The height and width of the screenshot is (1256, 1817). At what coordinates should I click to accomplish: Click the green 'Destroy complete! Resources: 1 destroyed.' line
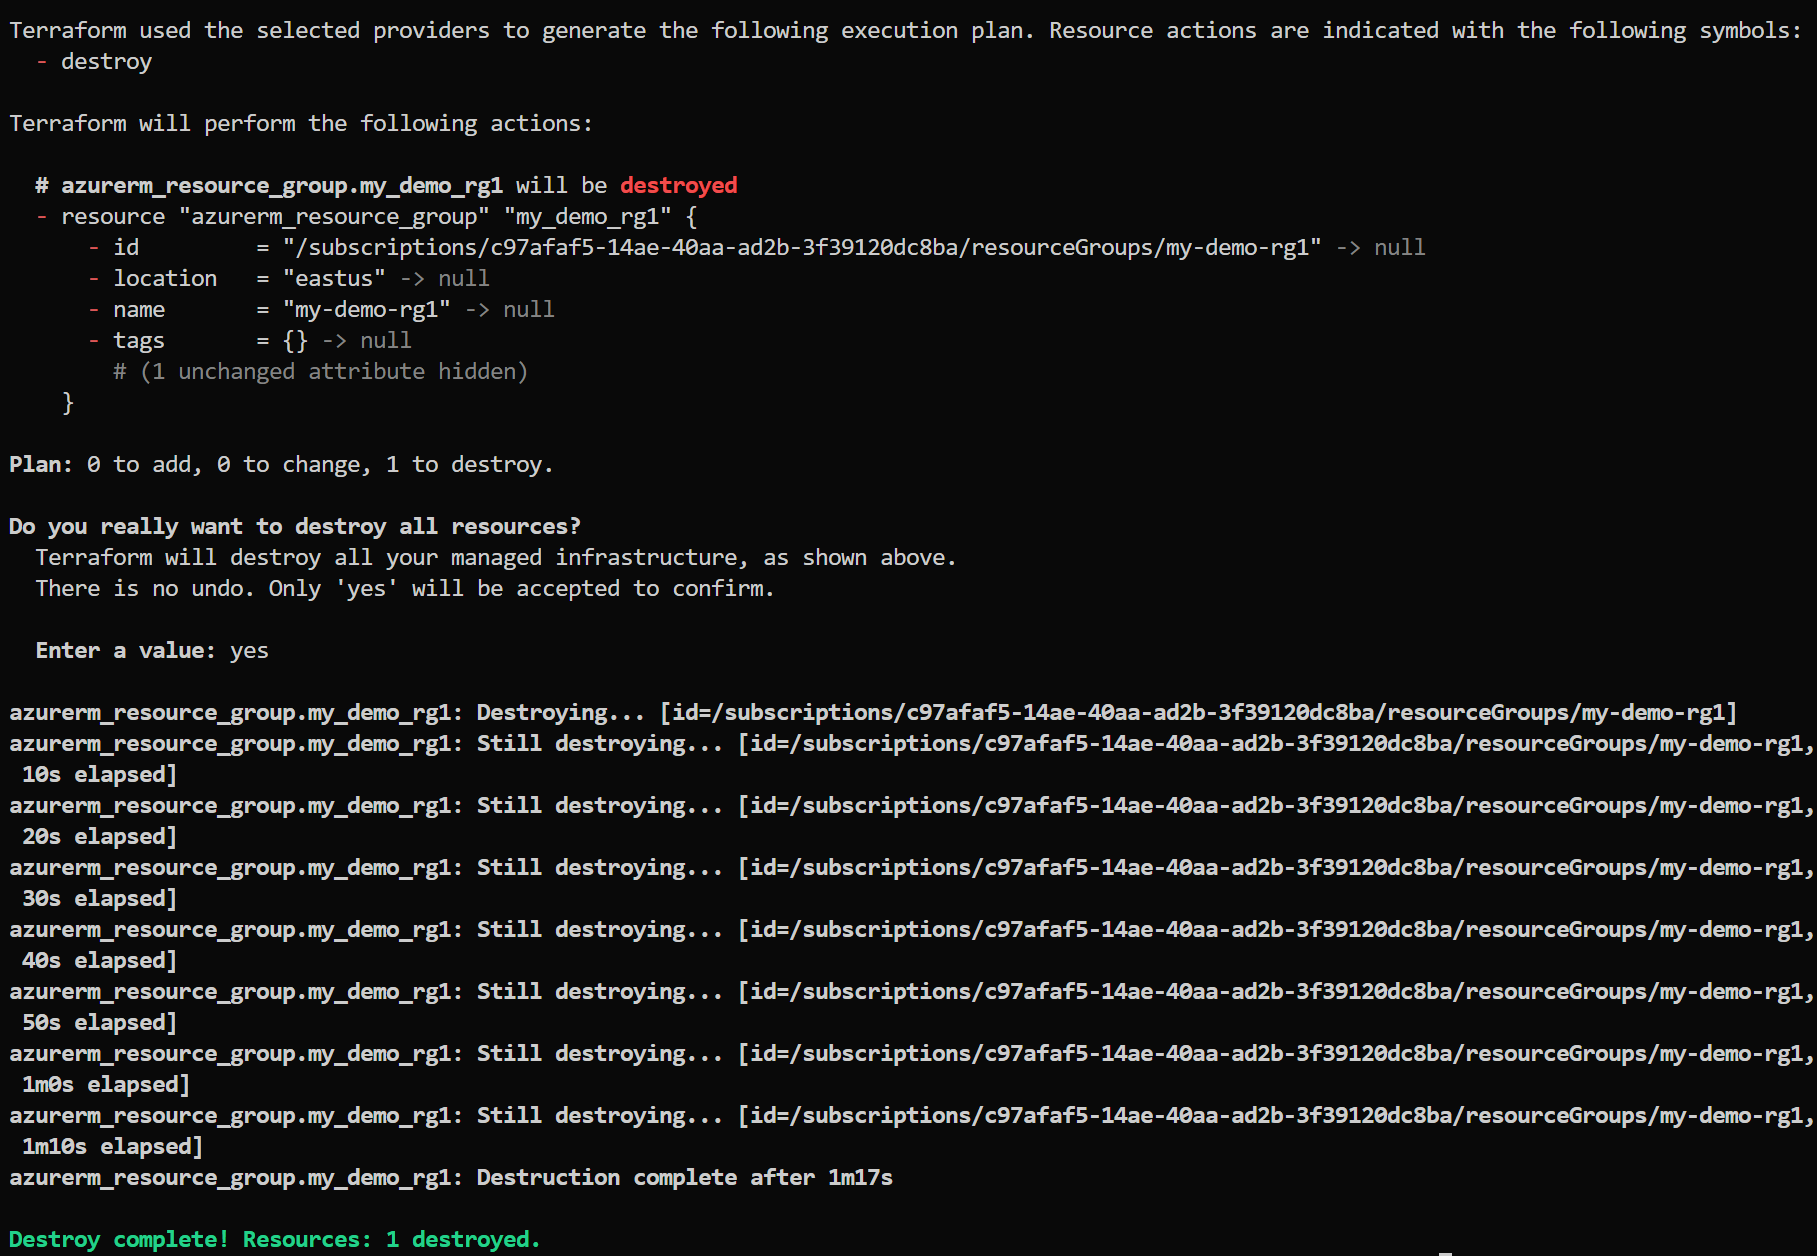[275, 1240]
